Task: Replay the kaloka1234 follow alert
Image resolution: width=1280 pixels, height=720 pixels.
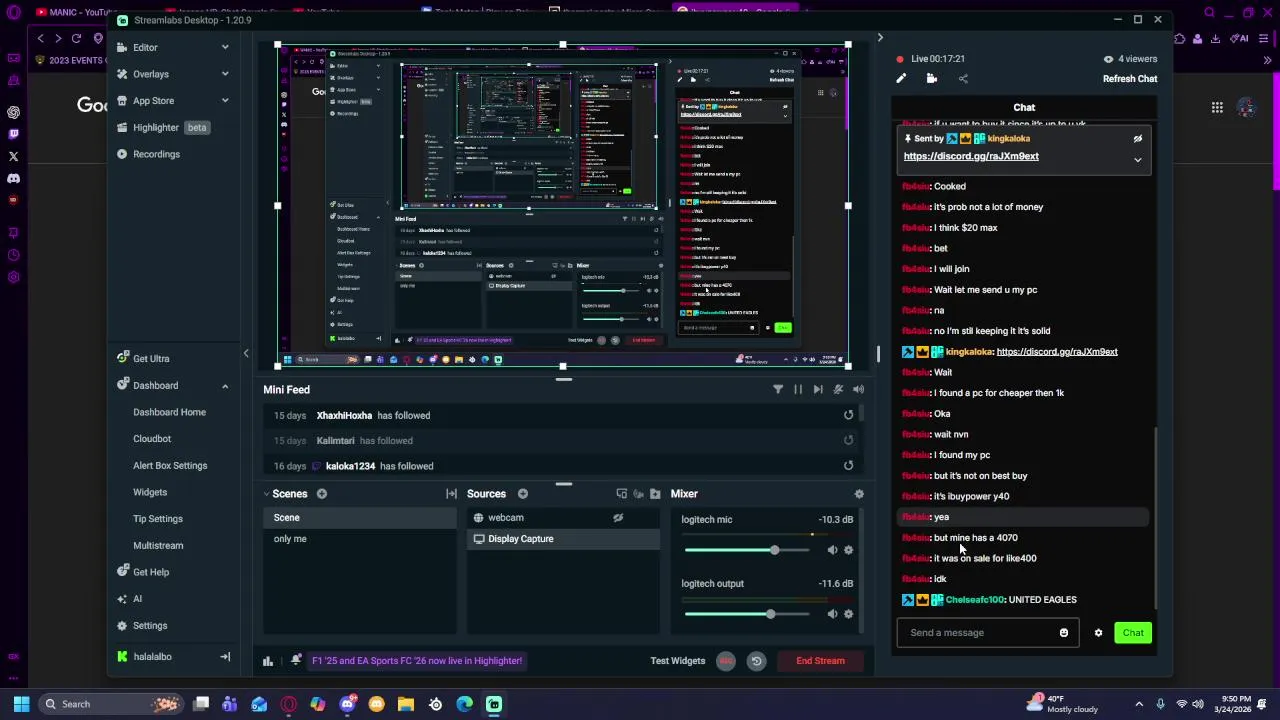Action: (848, 465)
